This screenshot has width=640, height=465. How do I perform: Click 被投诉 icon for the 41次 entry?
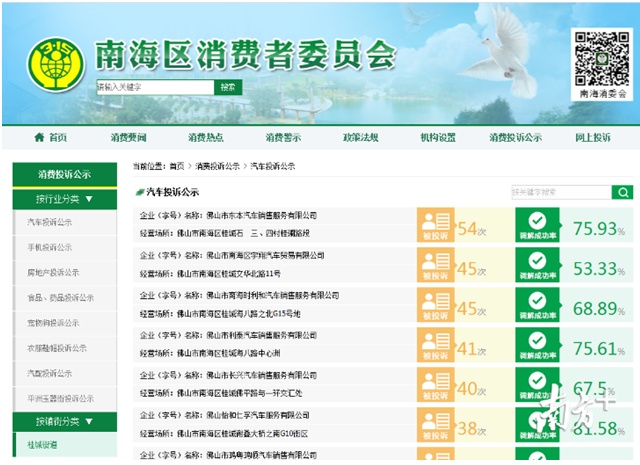coord(435,348)
